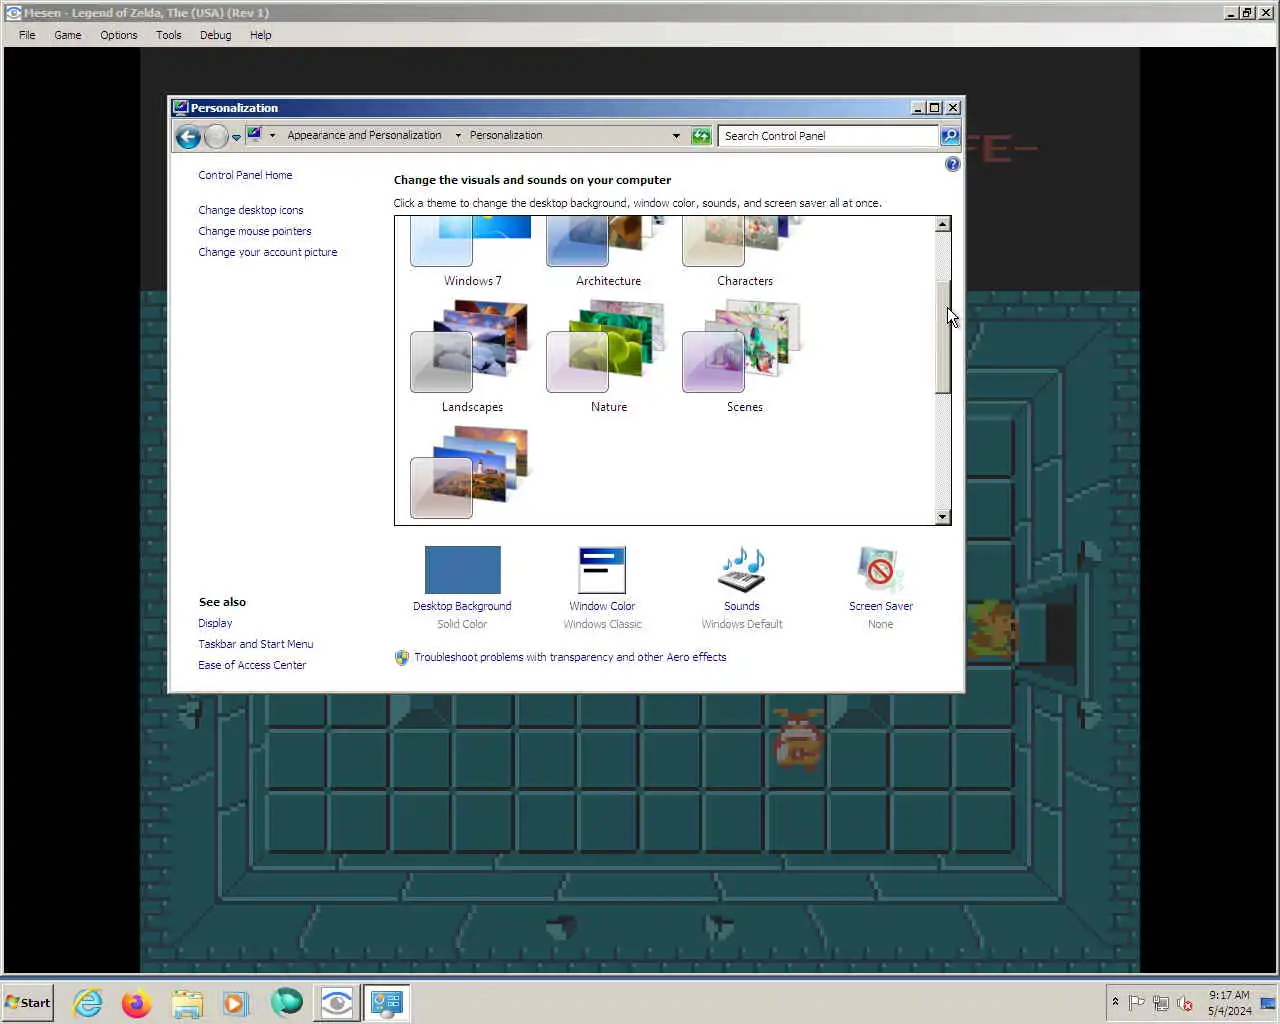Open Mesen Debug menu

pyautogui.click(x=215, y=35)
